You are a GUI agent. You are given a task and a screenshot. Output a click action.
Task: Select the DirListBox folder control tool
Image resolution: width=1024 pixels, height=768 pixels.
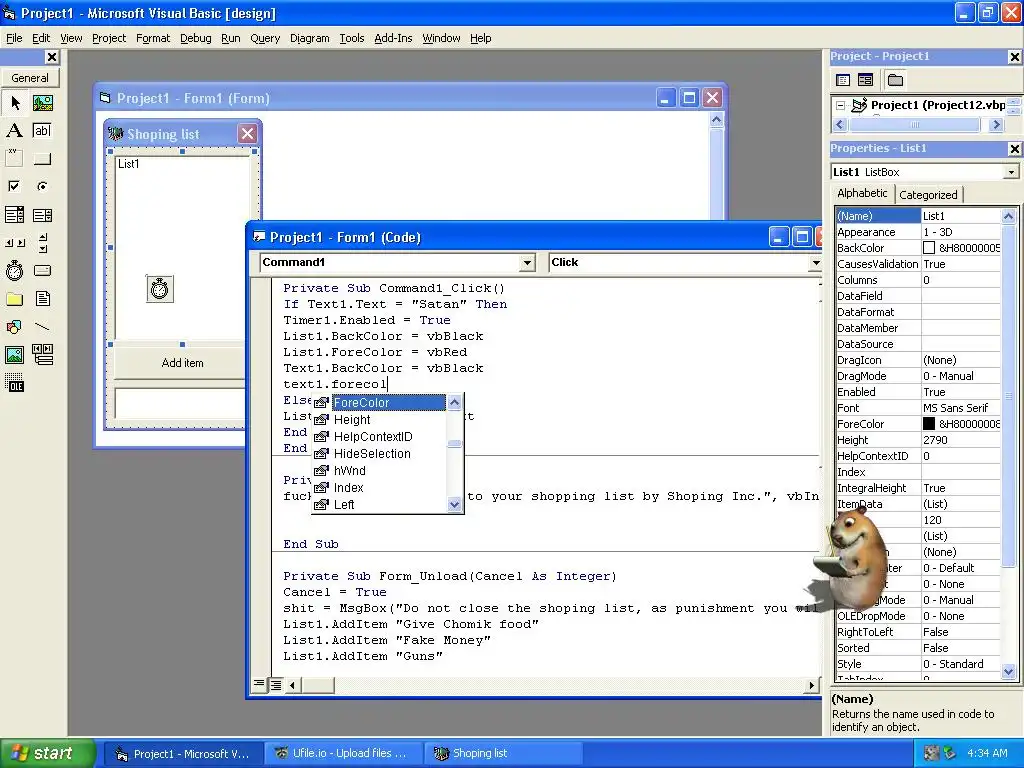tap(15, 298)
